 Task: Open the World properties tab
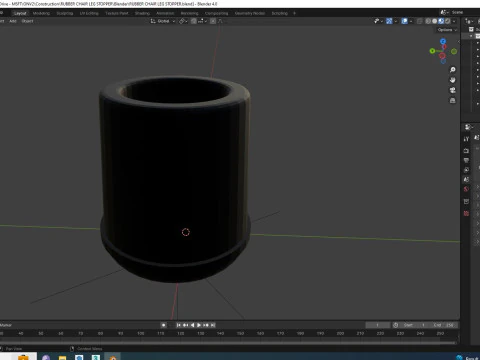point(466,189)
